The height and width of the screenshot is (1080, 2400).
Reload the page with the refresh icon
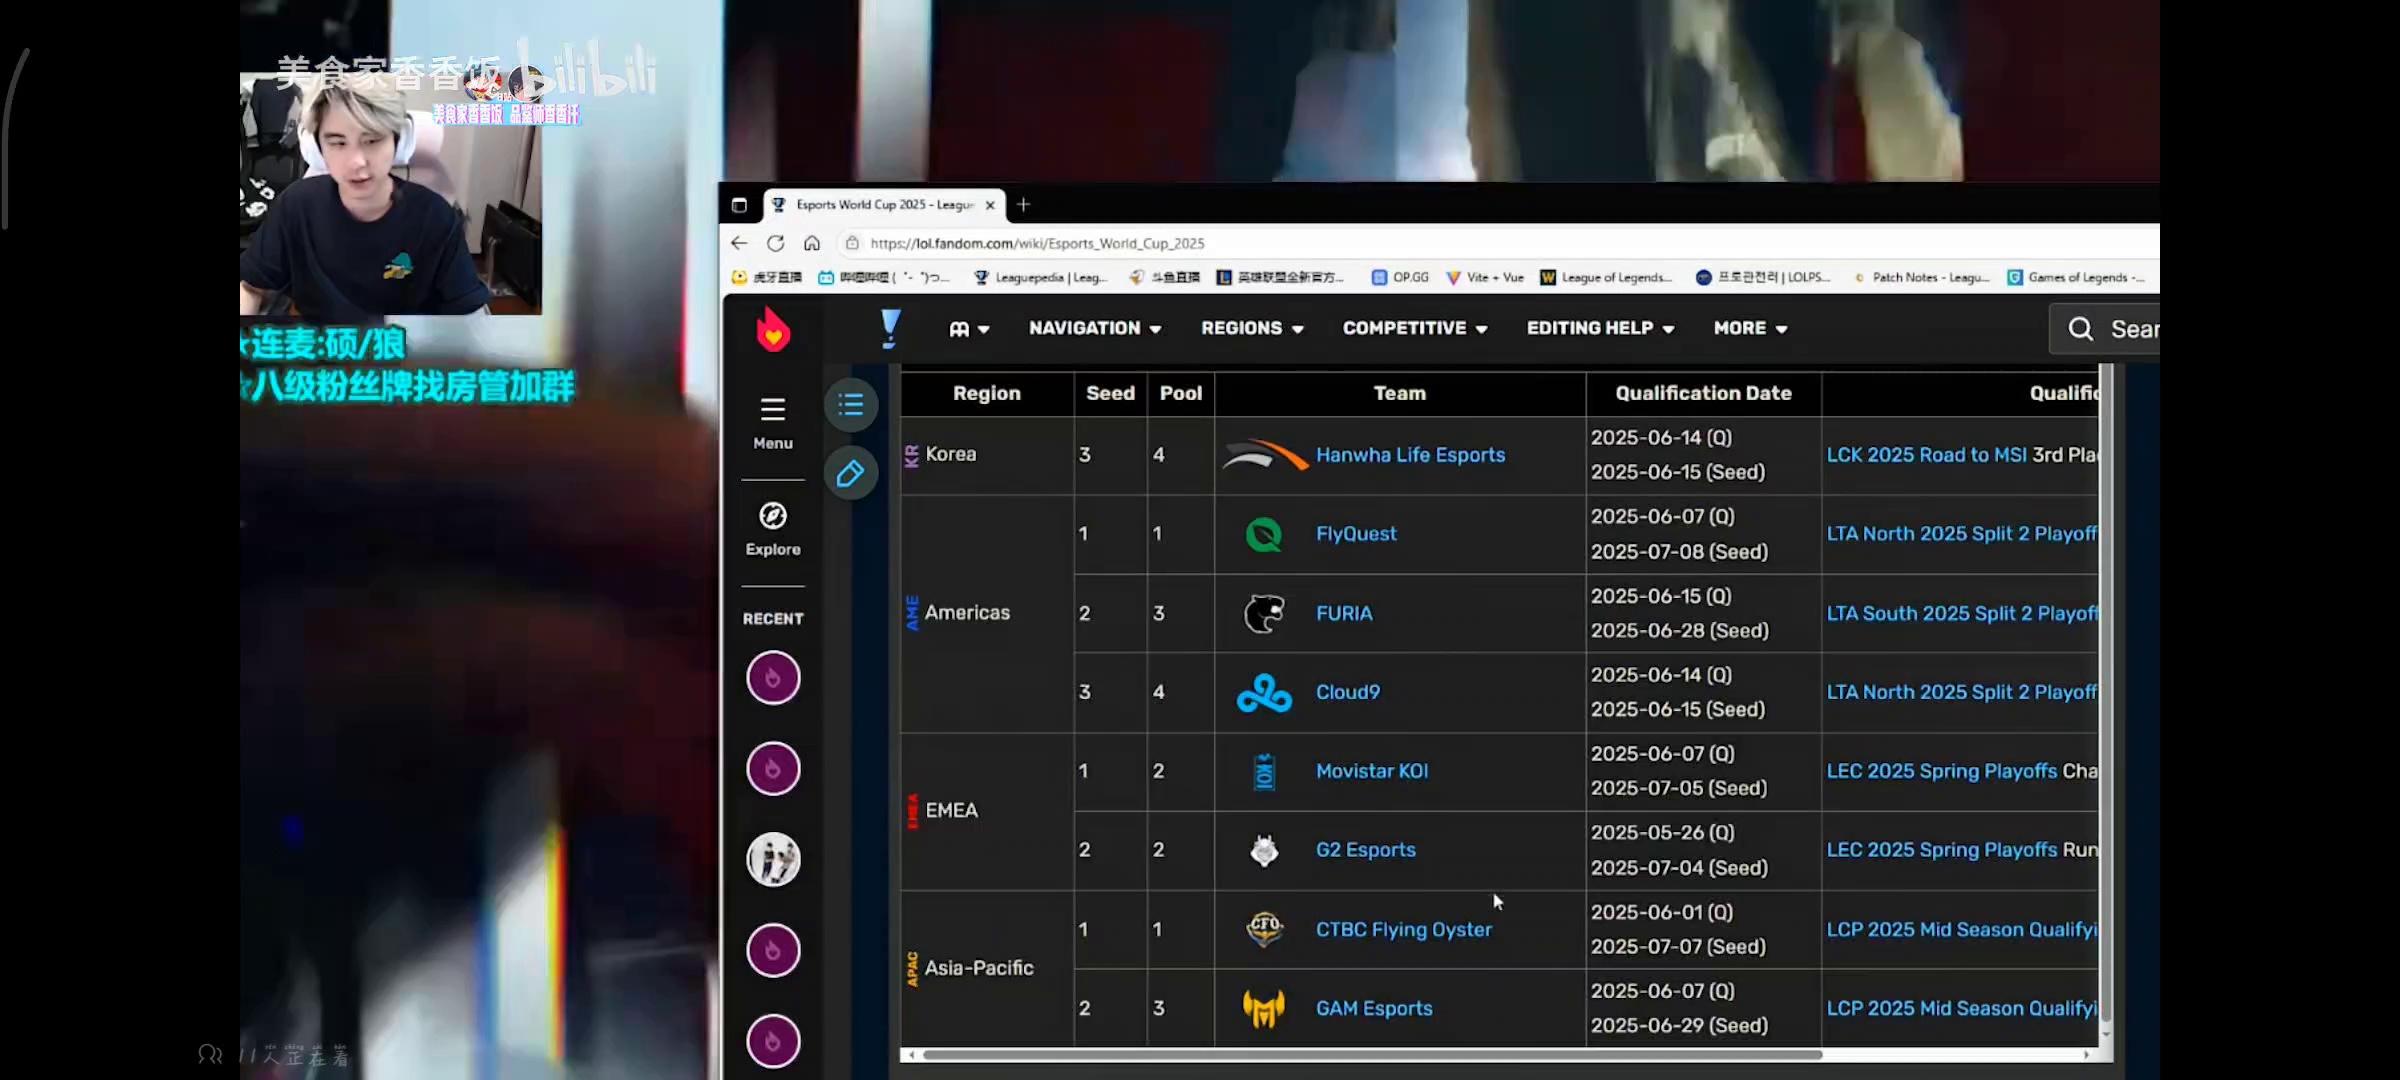(x=775, y=243)
